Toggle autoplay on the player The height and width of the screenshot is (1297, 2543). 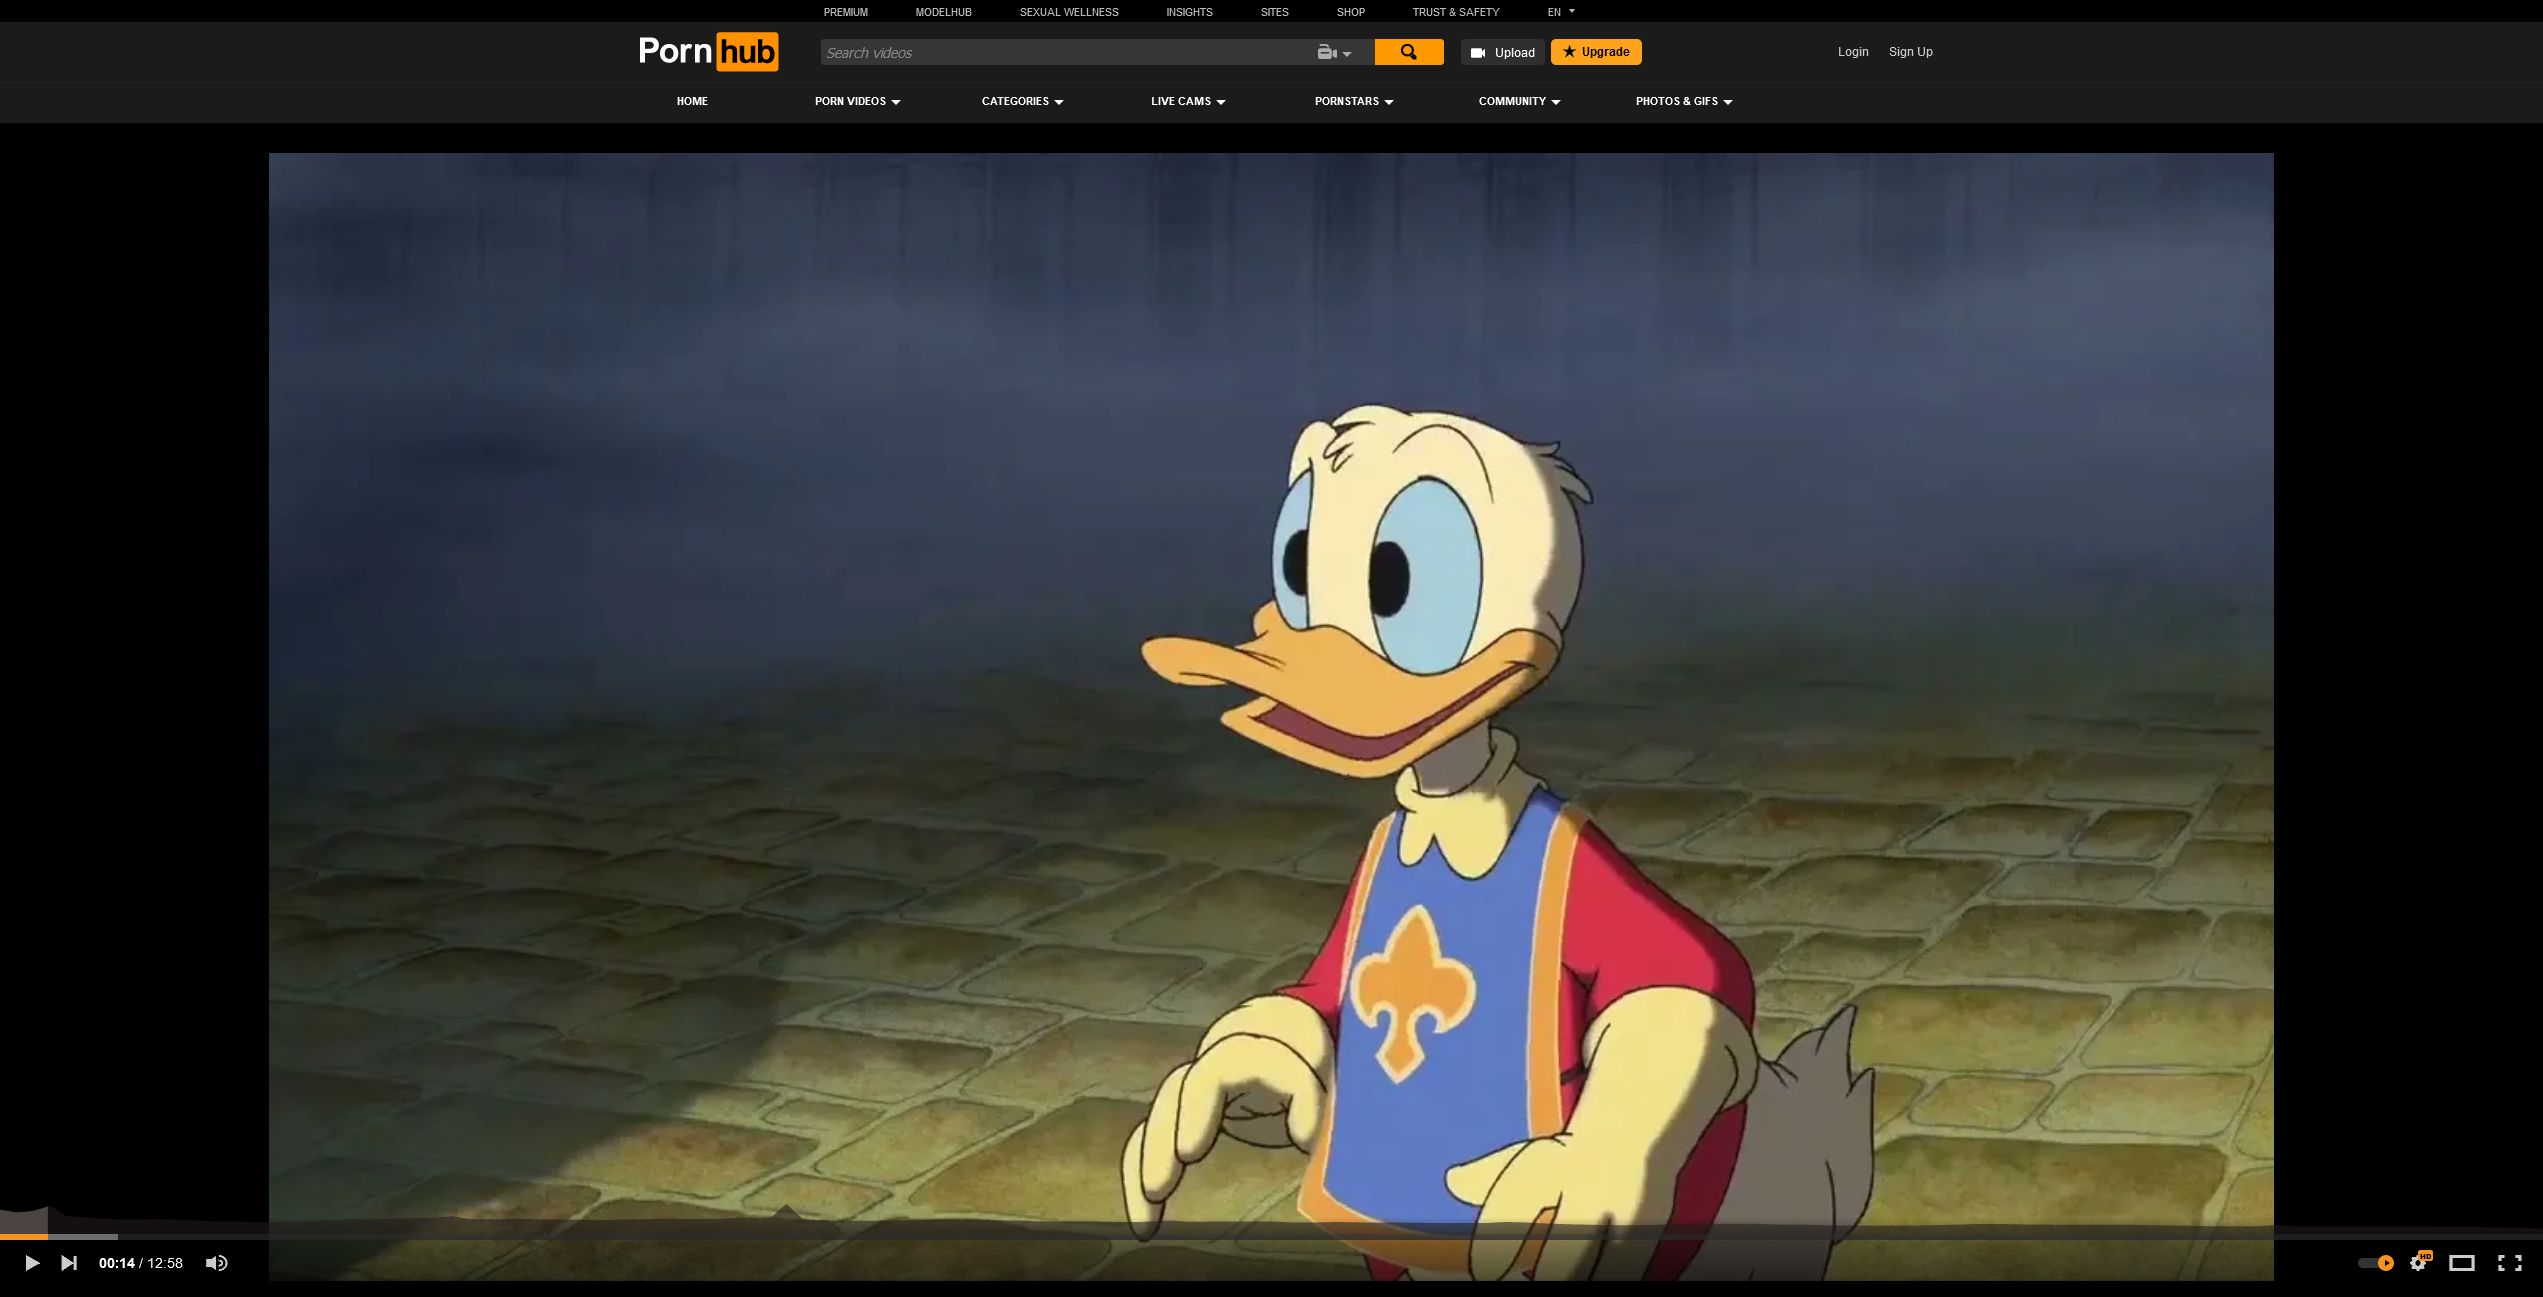[x=2375, y=1263]
